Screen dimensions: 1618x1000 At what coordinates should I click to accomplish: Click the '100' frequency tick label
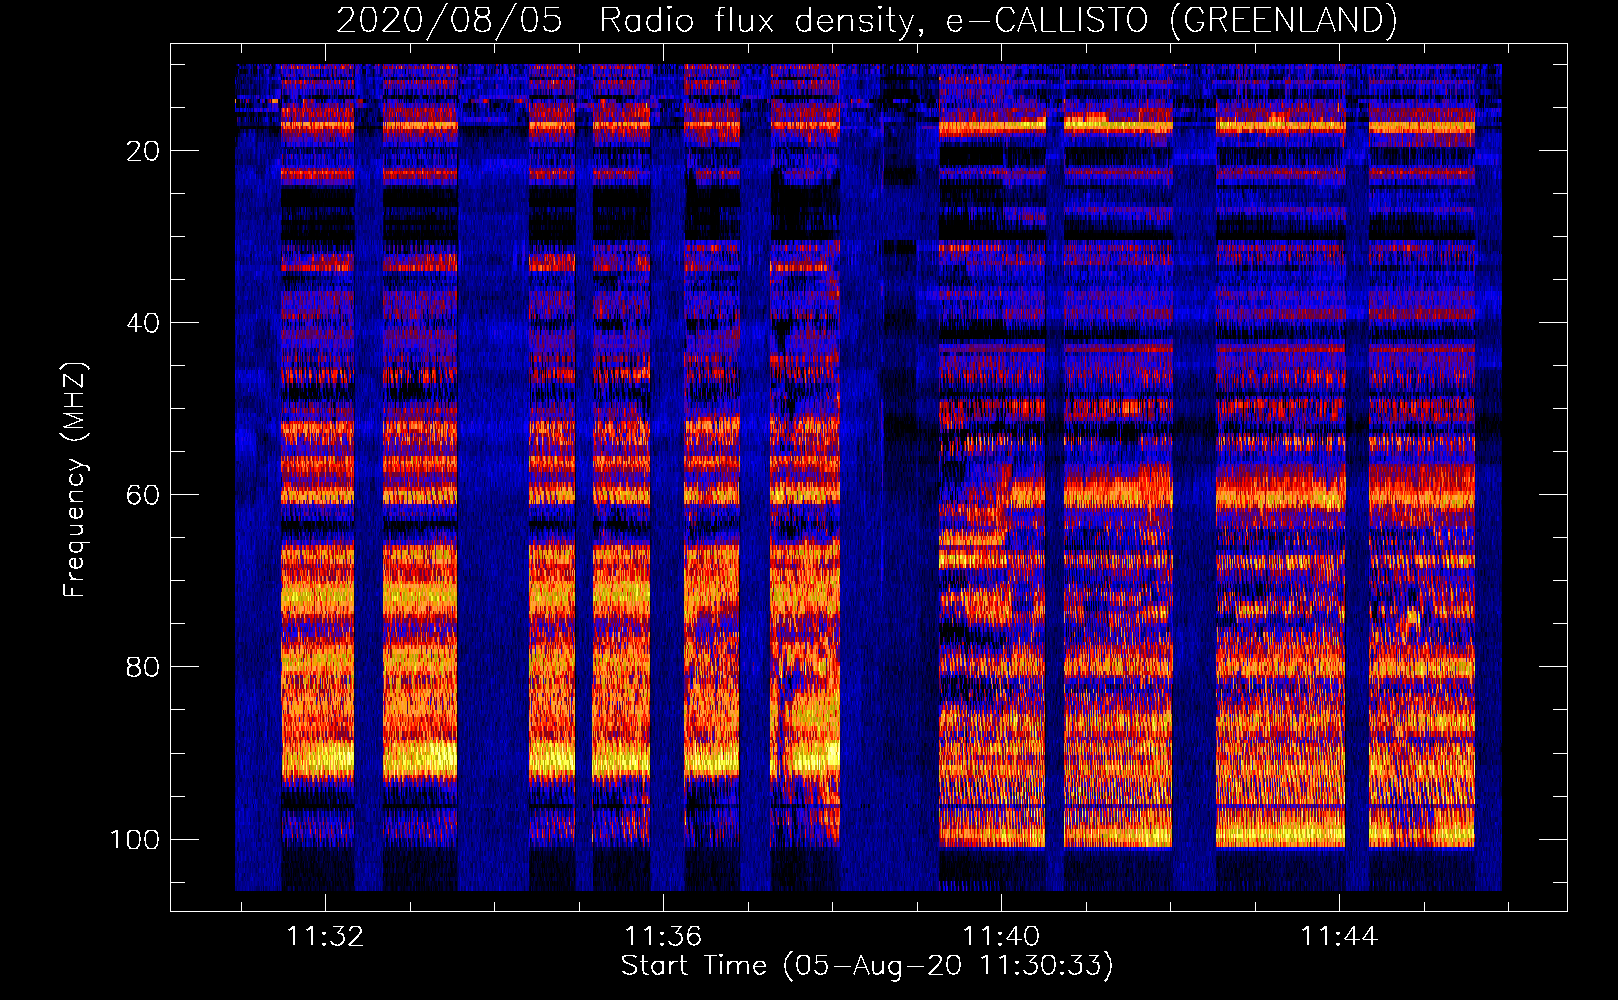[135, 839]
